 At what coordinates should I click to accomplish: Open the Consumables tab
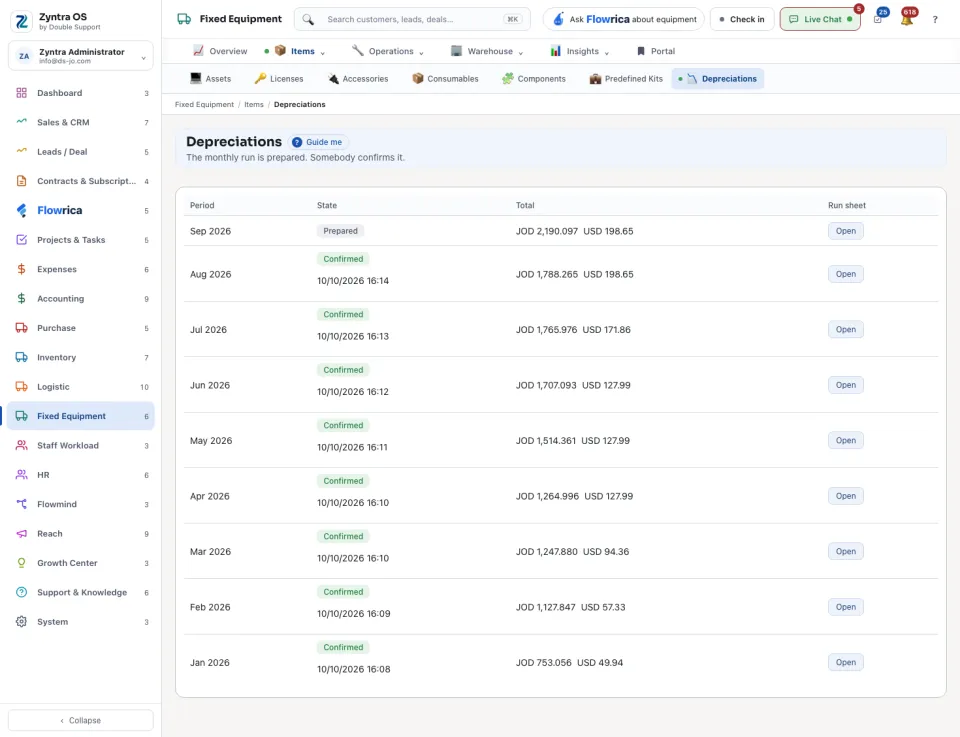(446, 79)
